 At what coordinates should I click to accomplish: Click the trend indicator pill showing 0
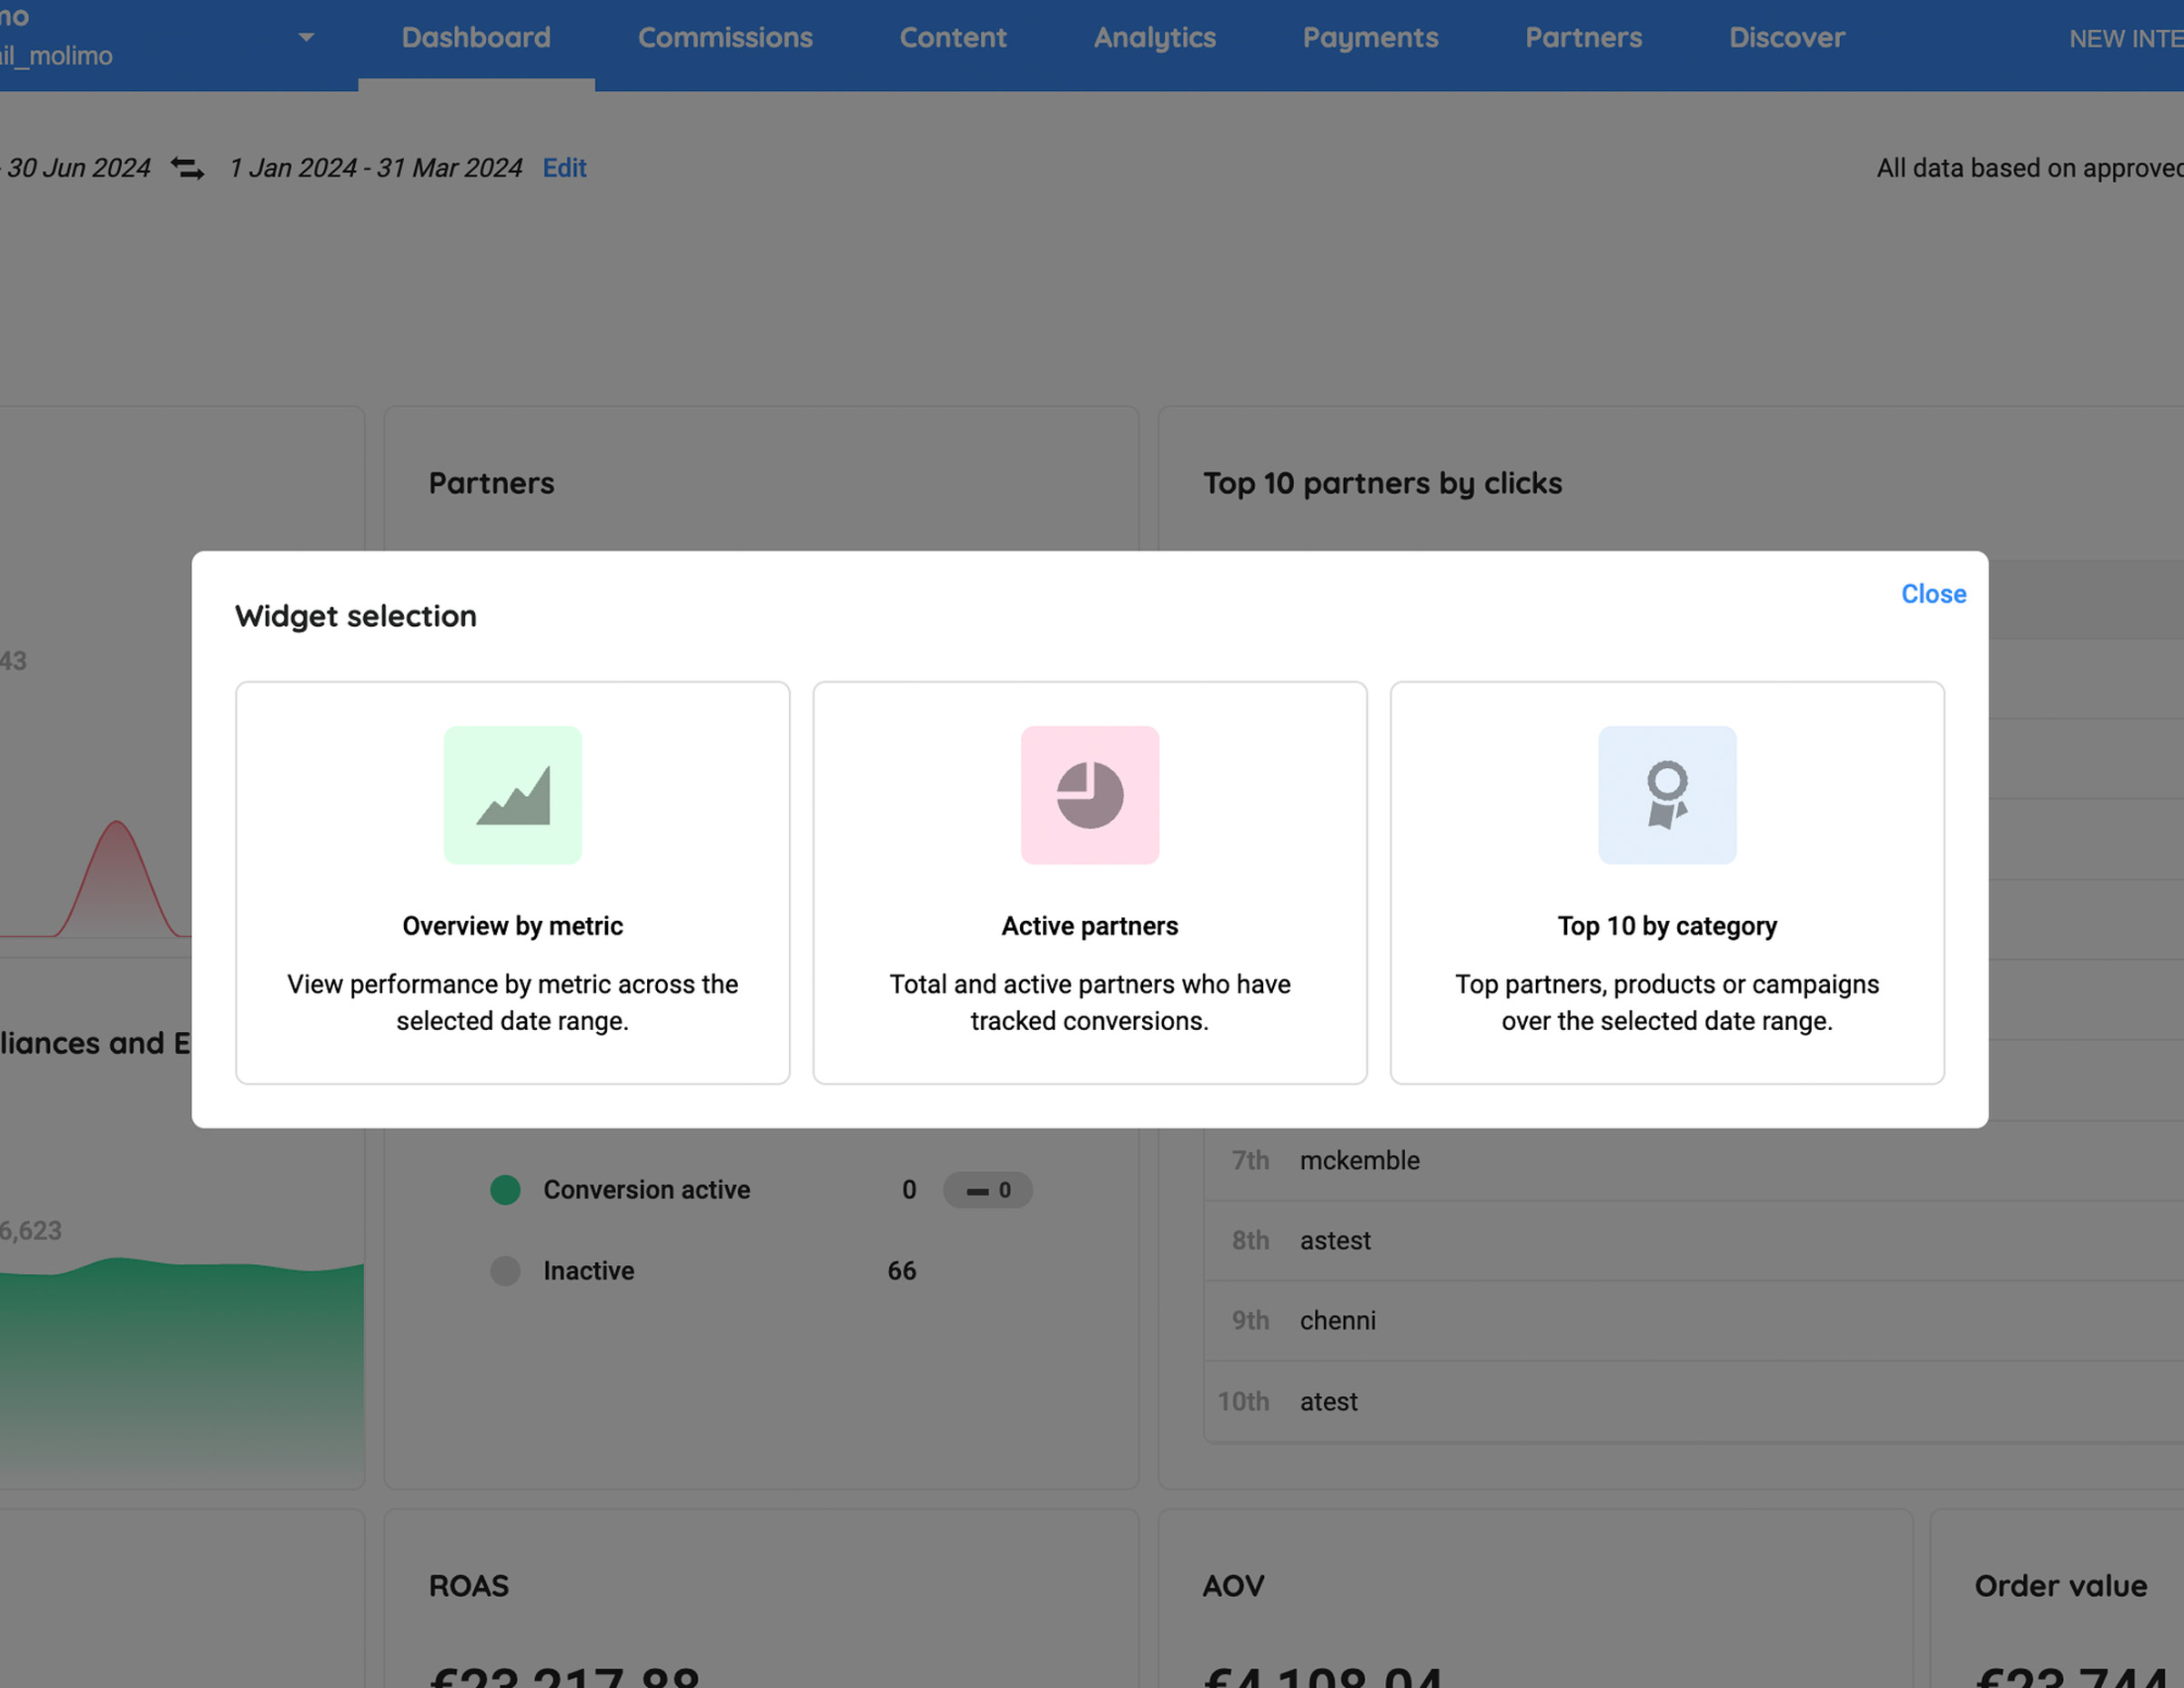coord(987,1190)
